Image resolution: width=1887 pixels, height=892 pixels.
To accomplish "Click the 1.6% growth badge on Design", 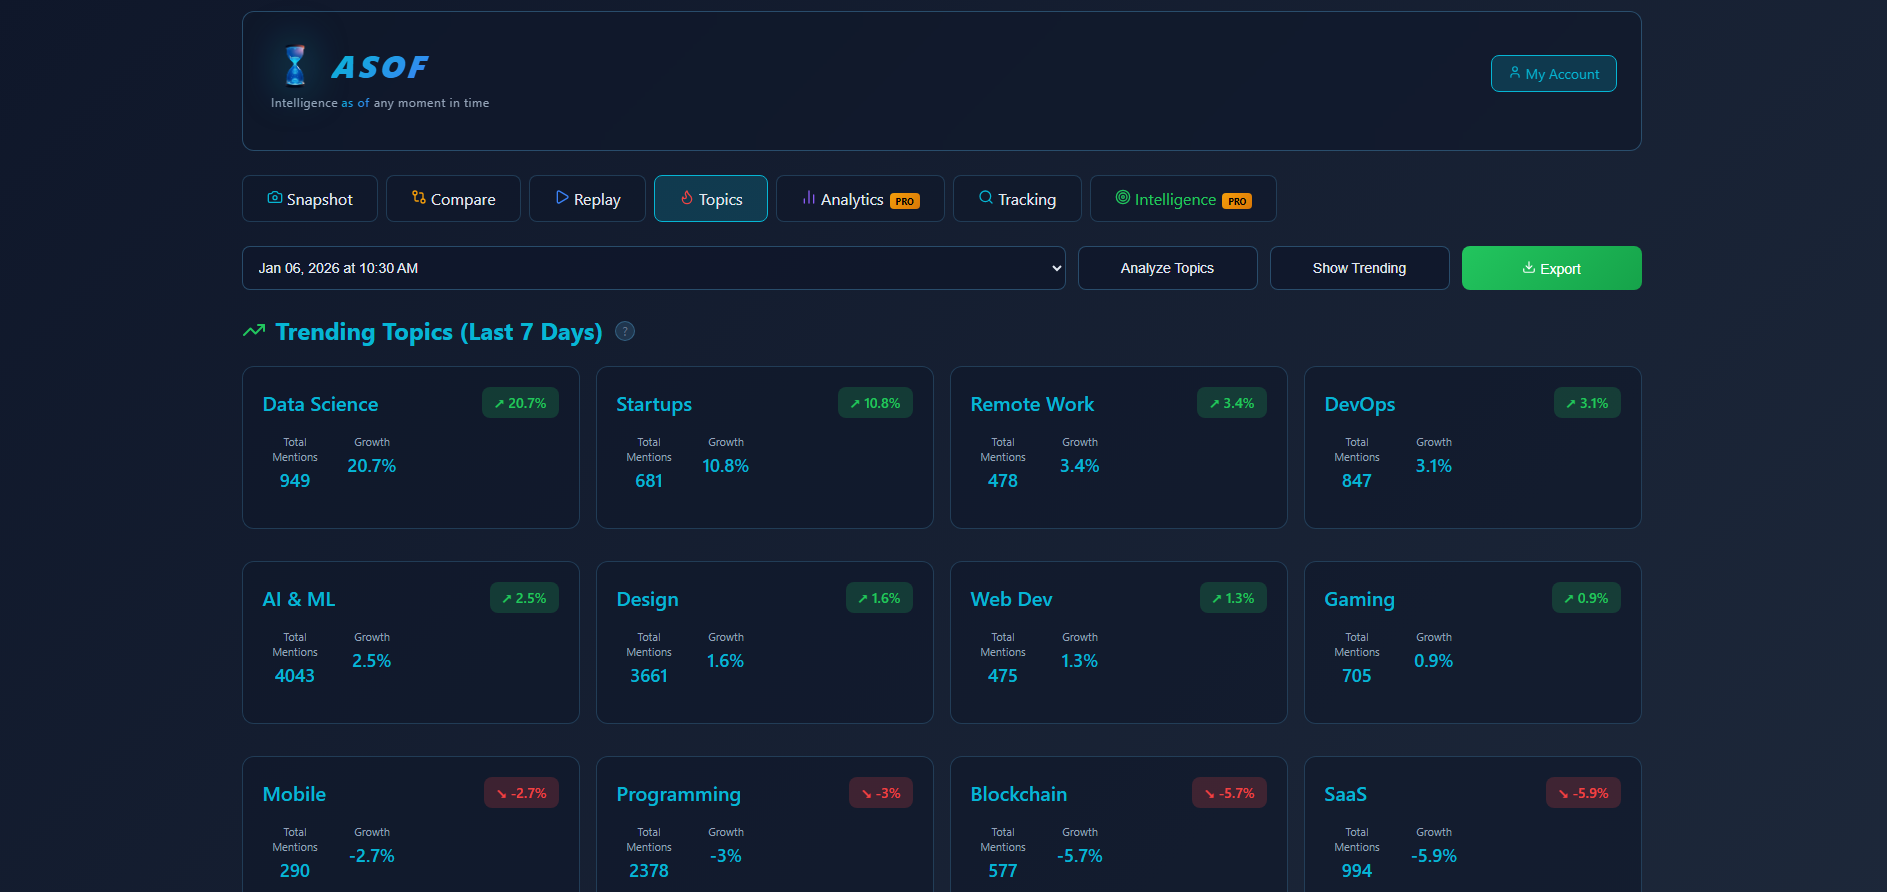I will point(879,598).
